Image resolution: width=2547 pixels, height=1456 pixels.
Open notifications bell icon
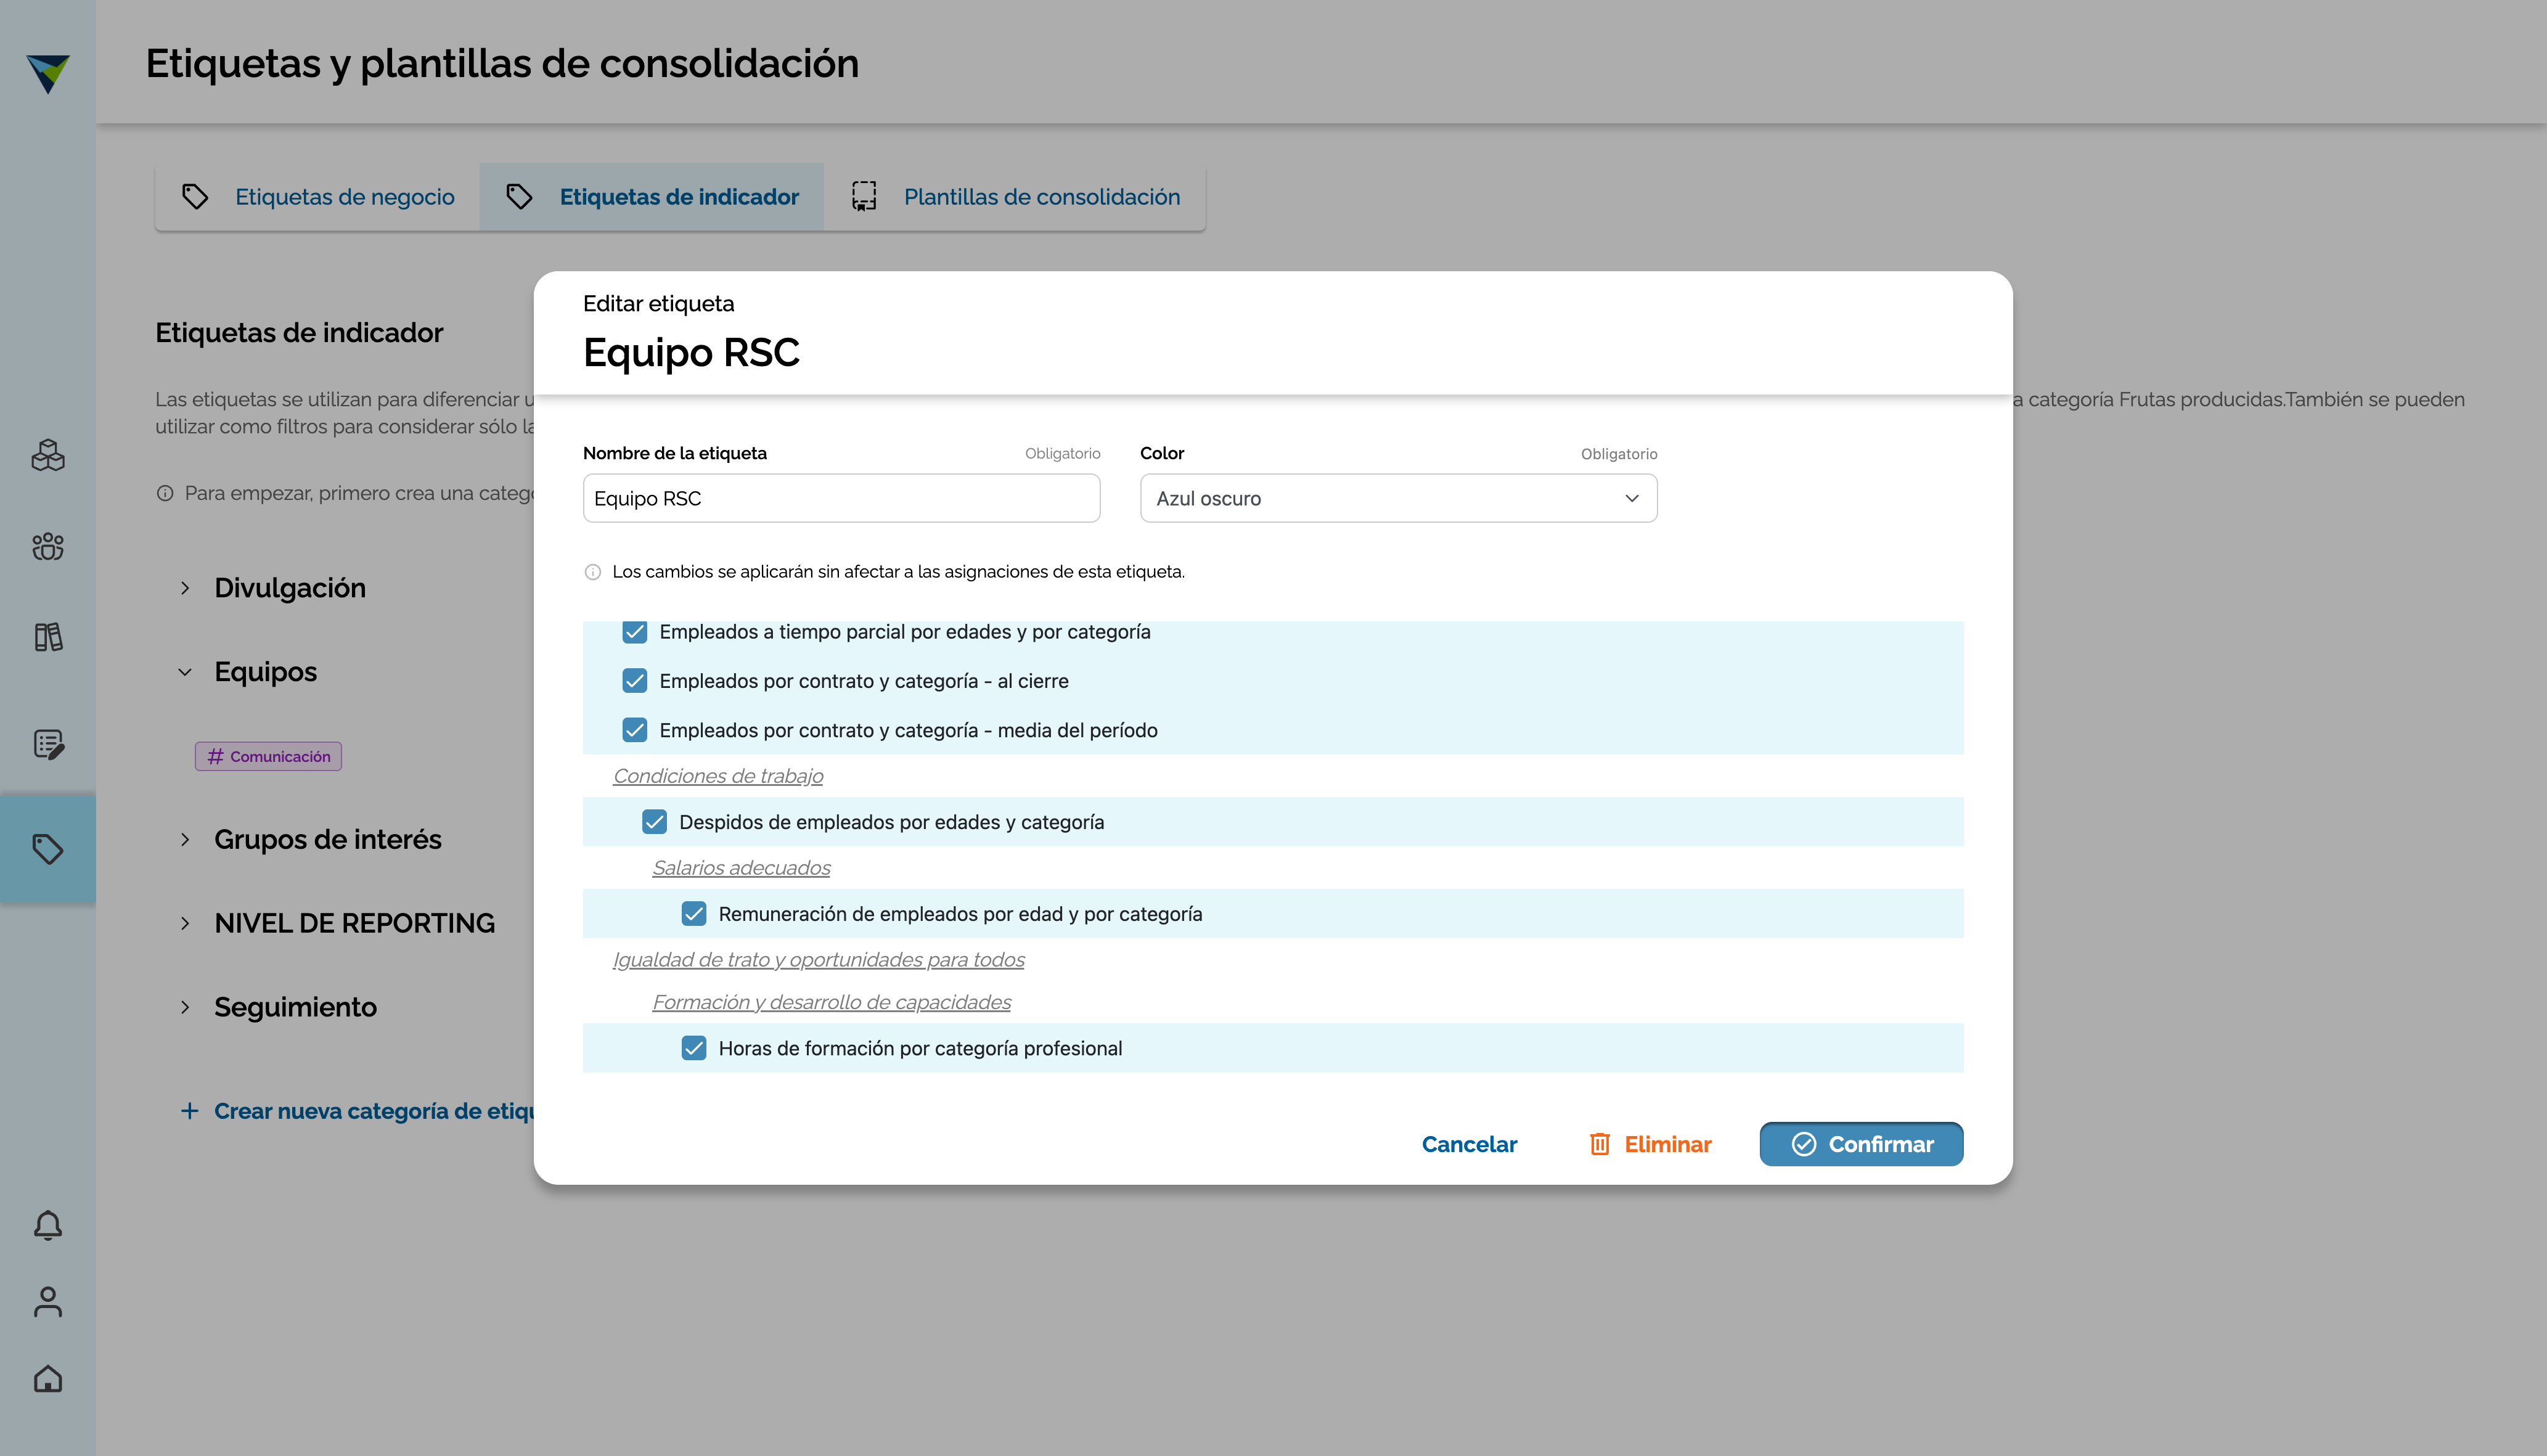pos(48,1225)
